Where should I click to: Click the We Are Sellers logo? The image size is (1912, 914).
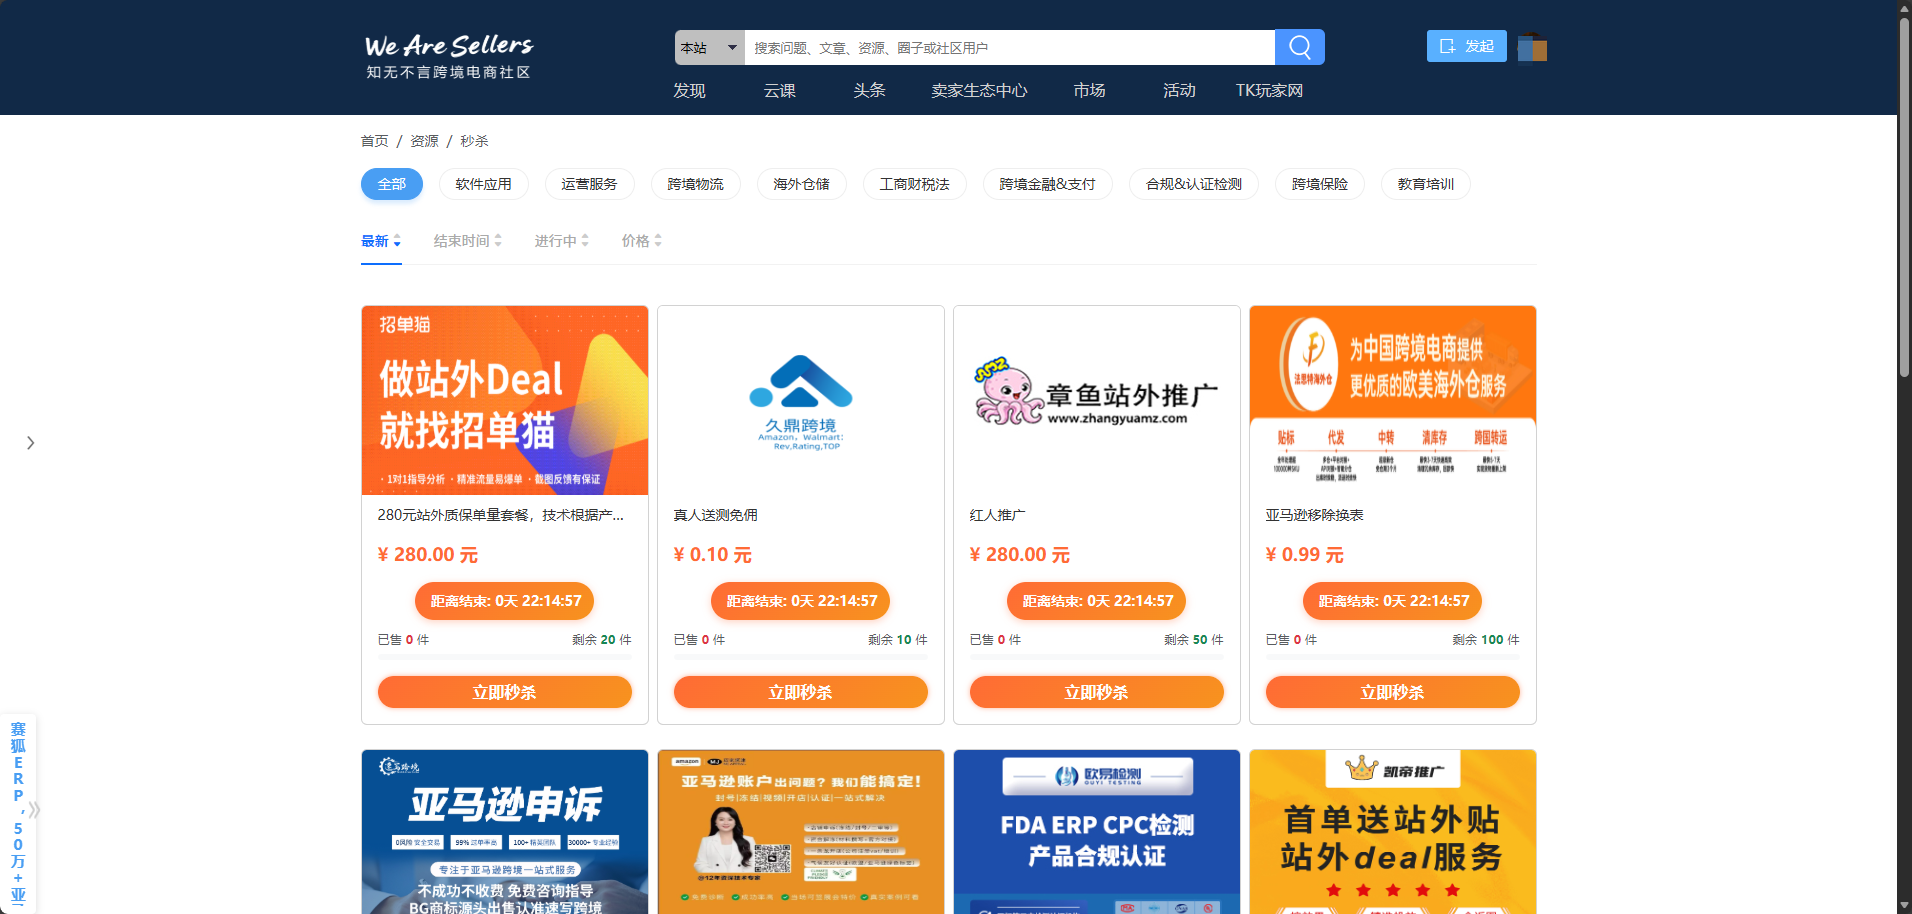(448, 56)
